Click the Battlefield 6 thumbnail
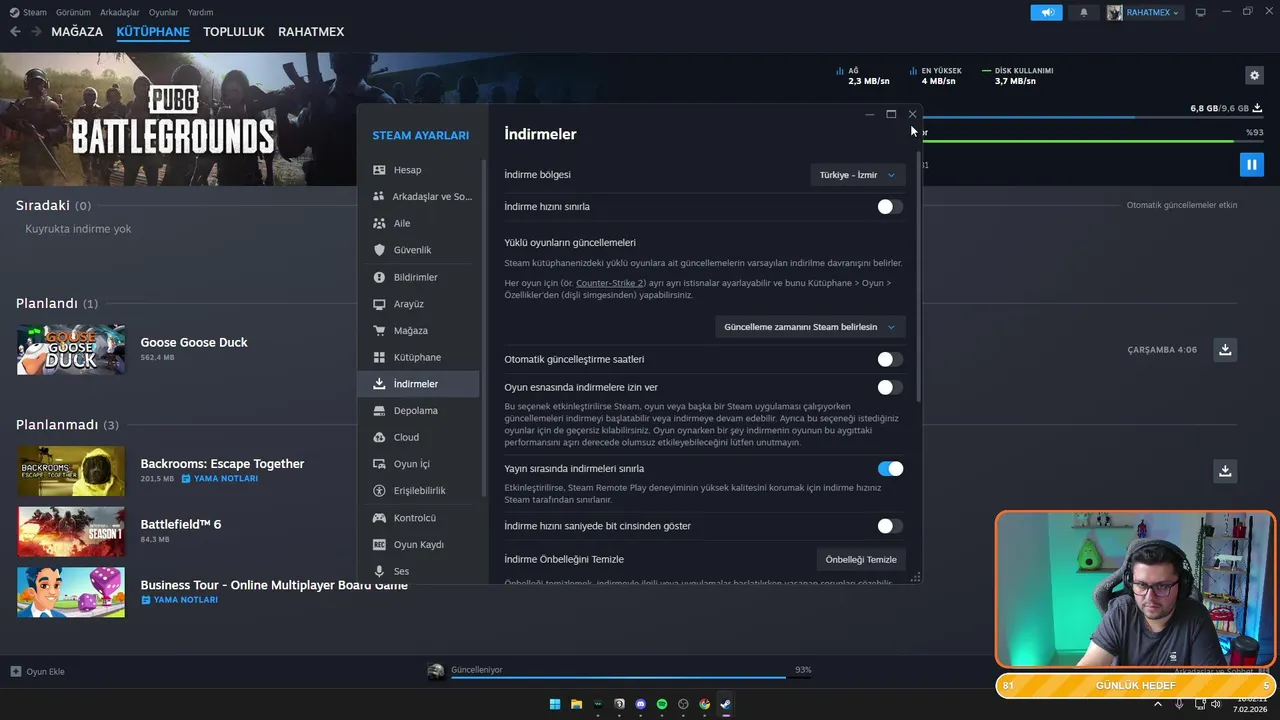The image size is (1280, 720). click(x=71, y=532)
